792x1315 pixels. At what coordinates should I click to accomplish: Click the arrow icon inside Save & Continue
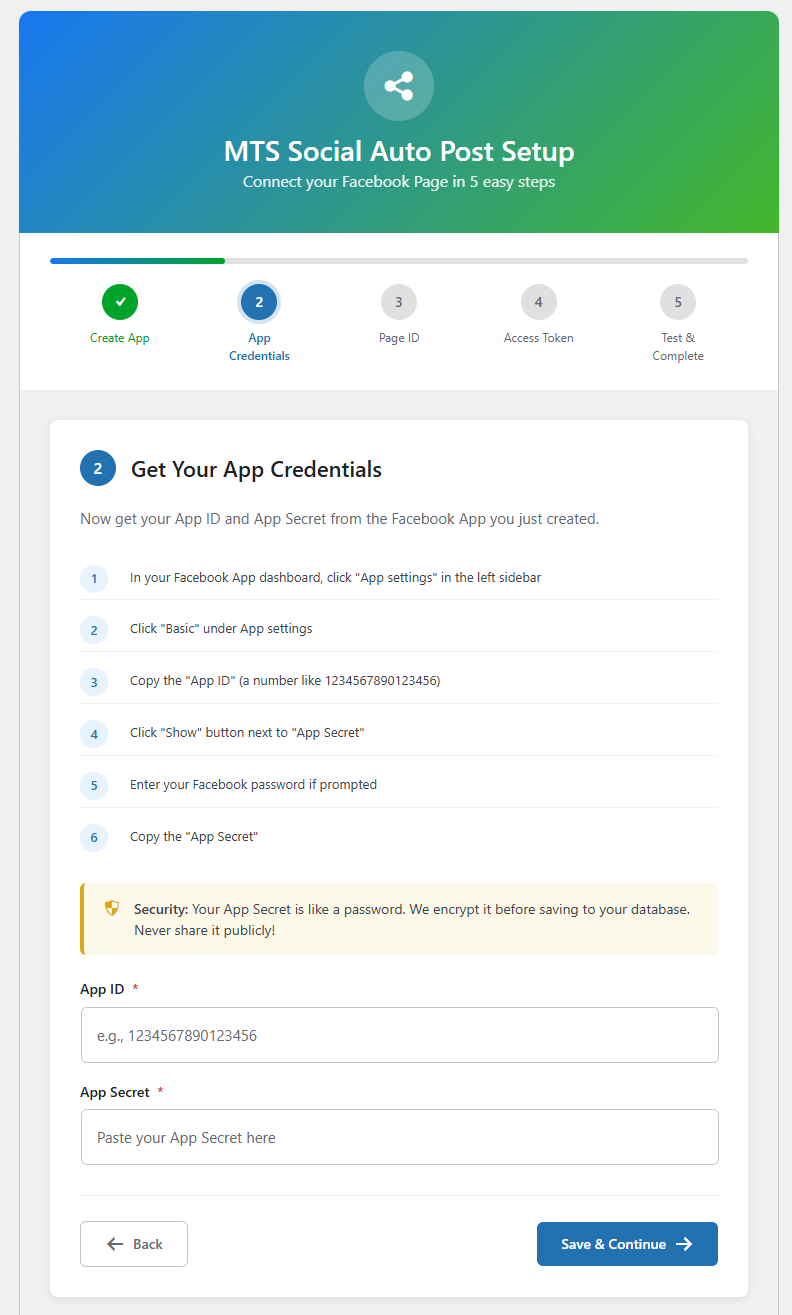click(x=685, y=1243)
